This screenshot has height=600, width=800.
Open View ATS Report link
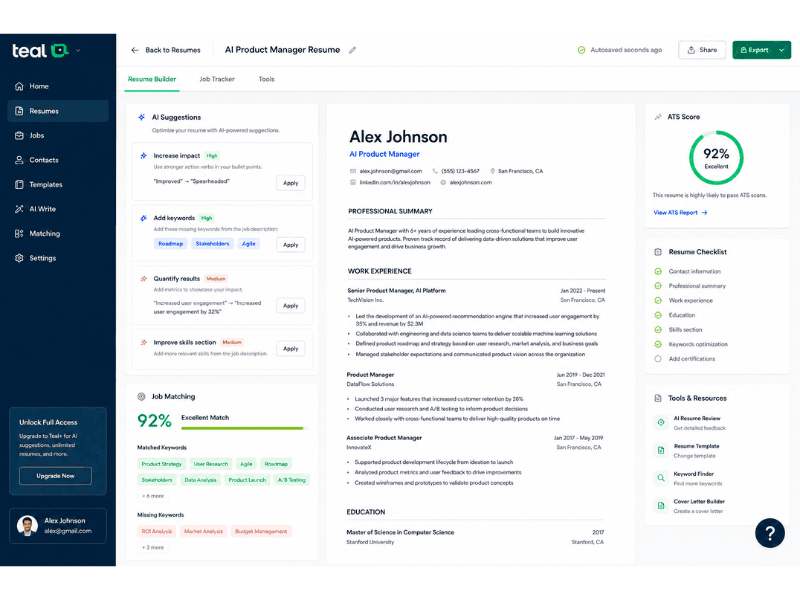pyautogui.click(x=680, y=212)
